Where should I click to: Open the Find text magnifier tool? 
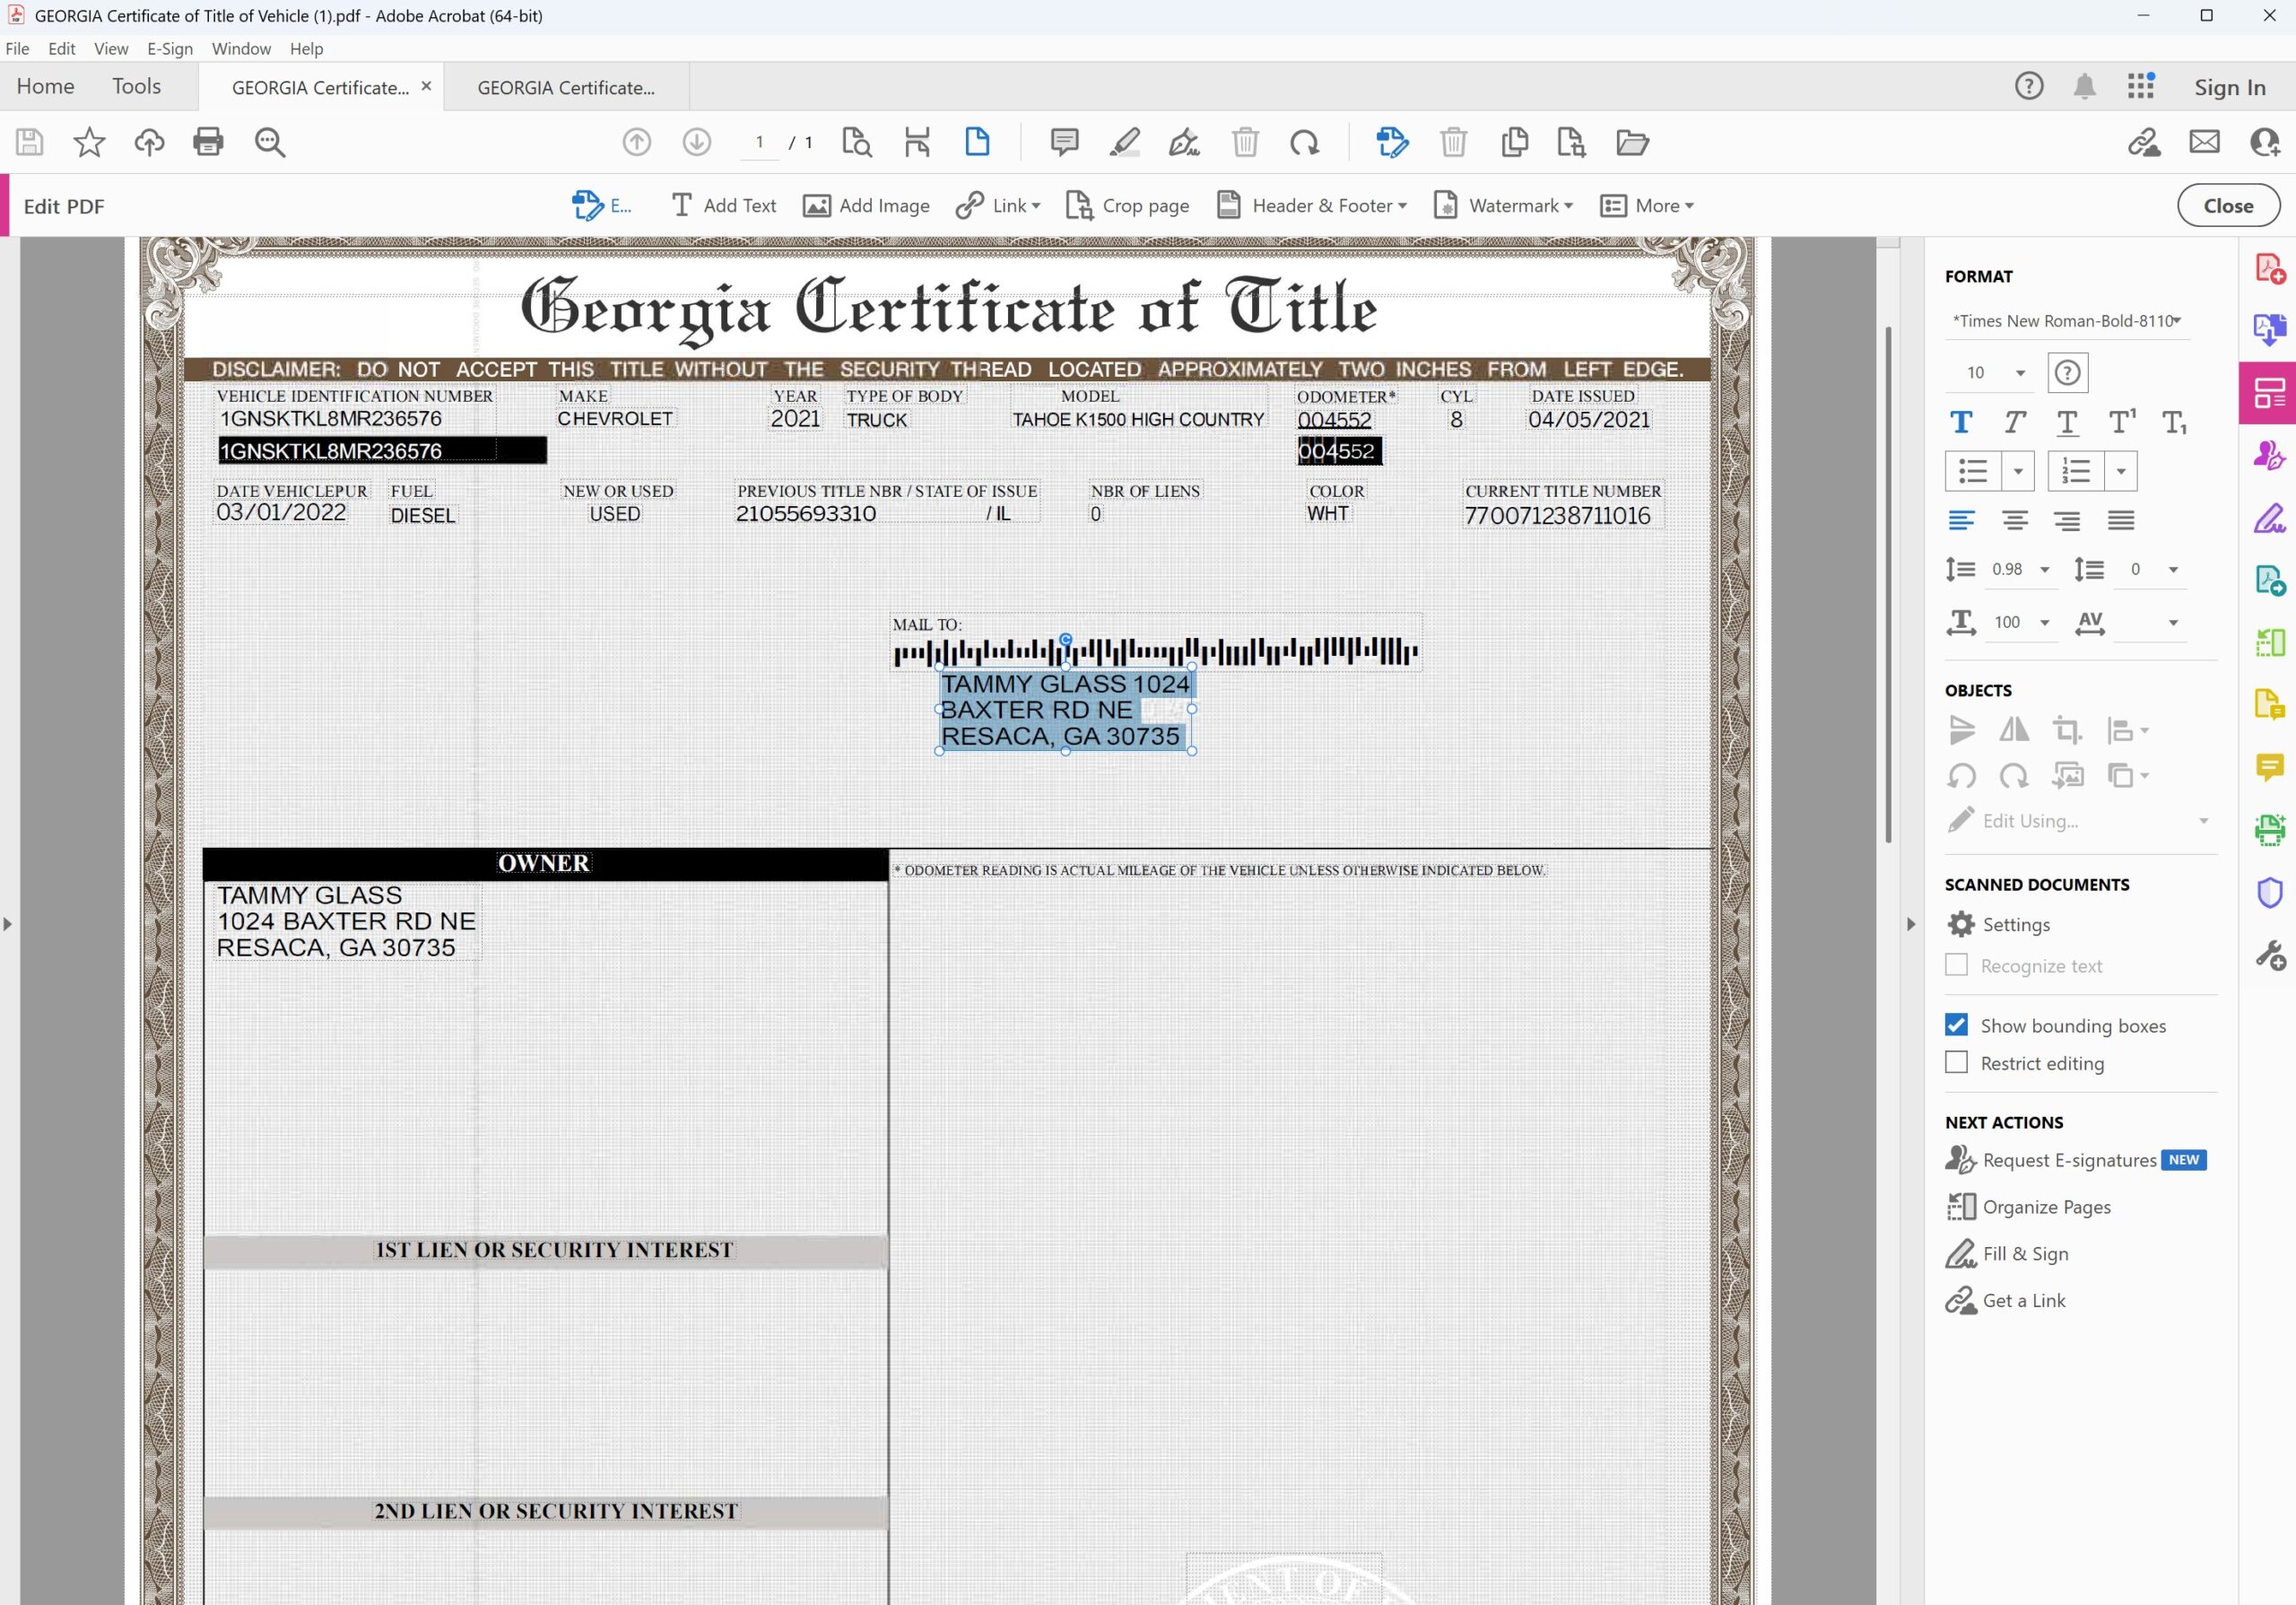270,142
